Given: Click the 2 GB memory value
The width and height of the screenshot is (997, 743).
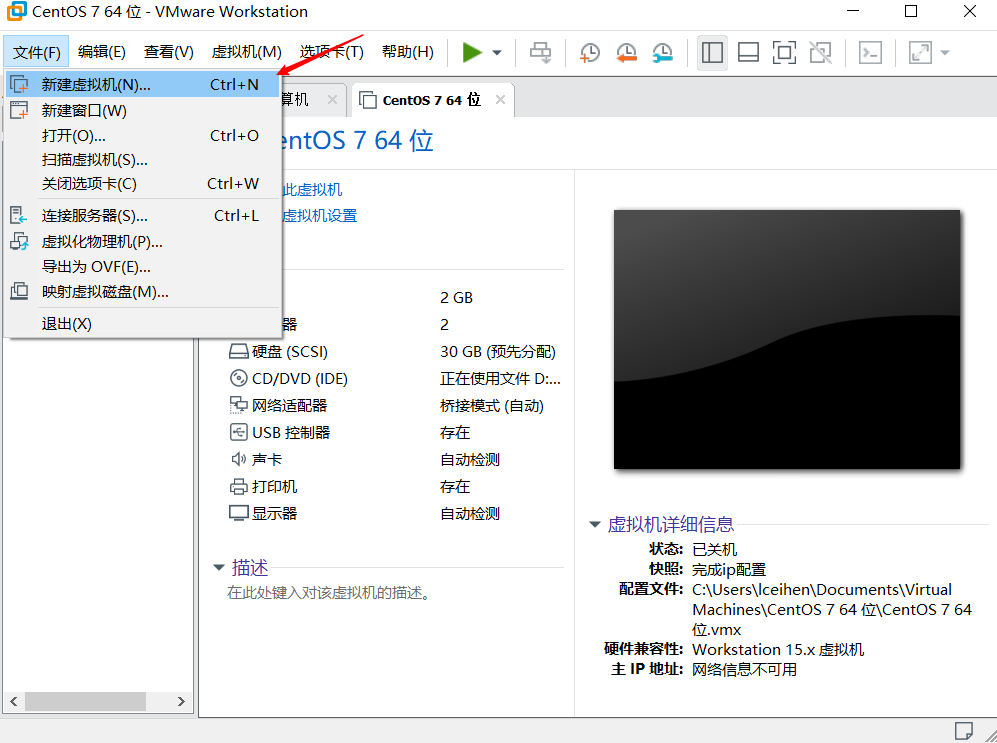Looking at the screenshot, I should (x=457, y=297).
